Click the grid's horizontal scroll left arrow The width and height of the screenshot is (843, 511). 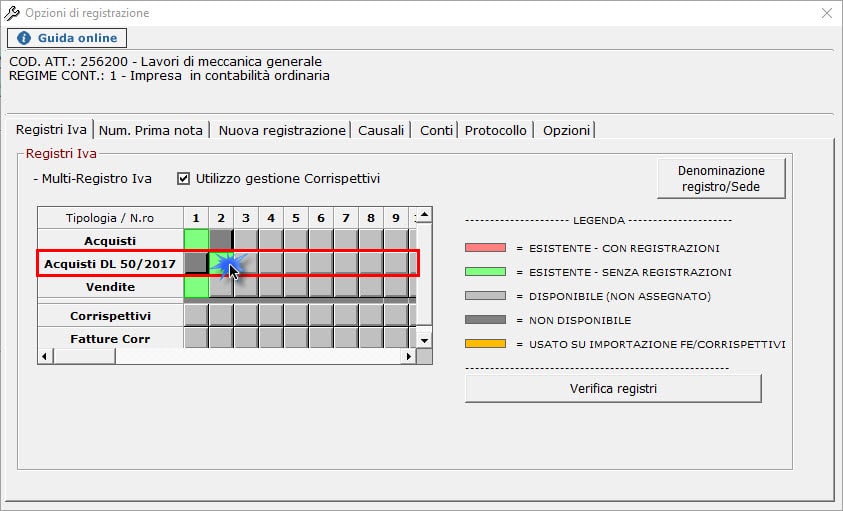pos(45,356)
